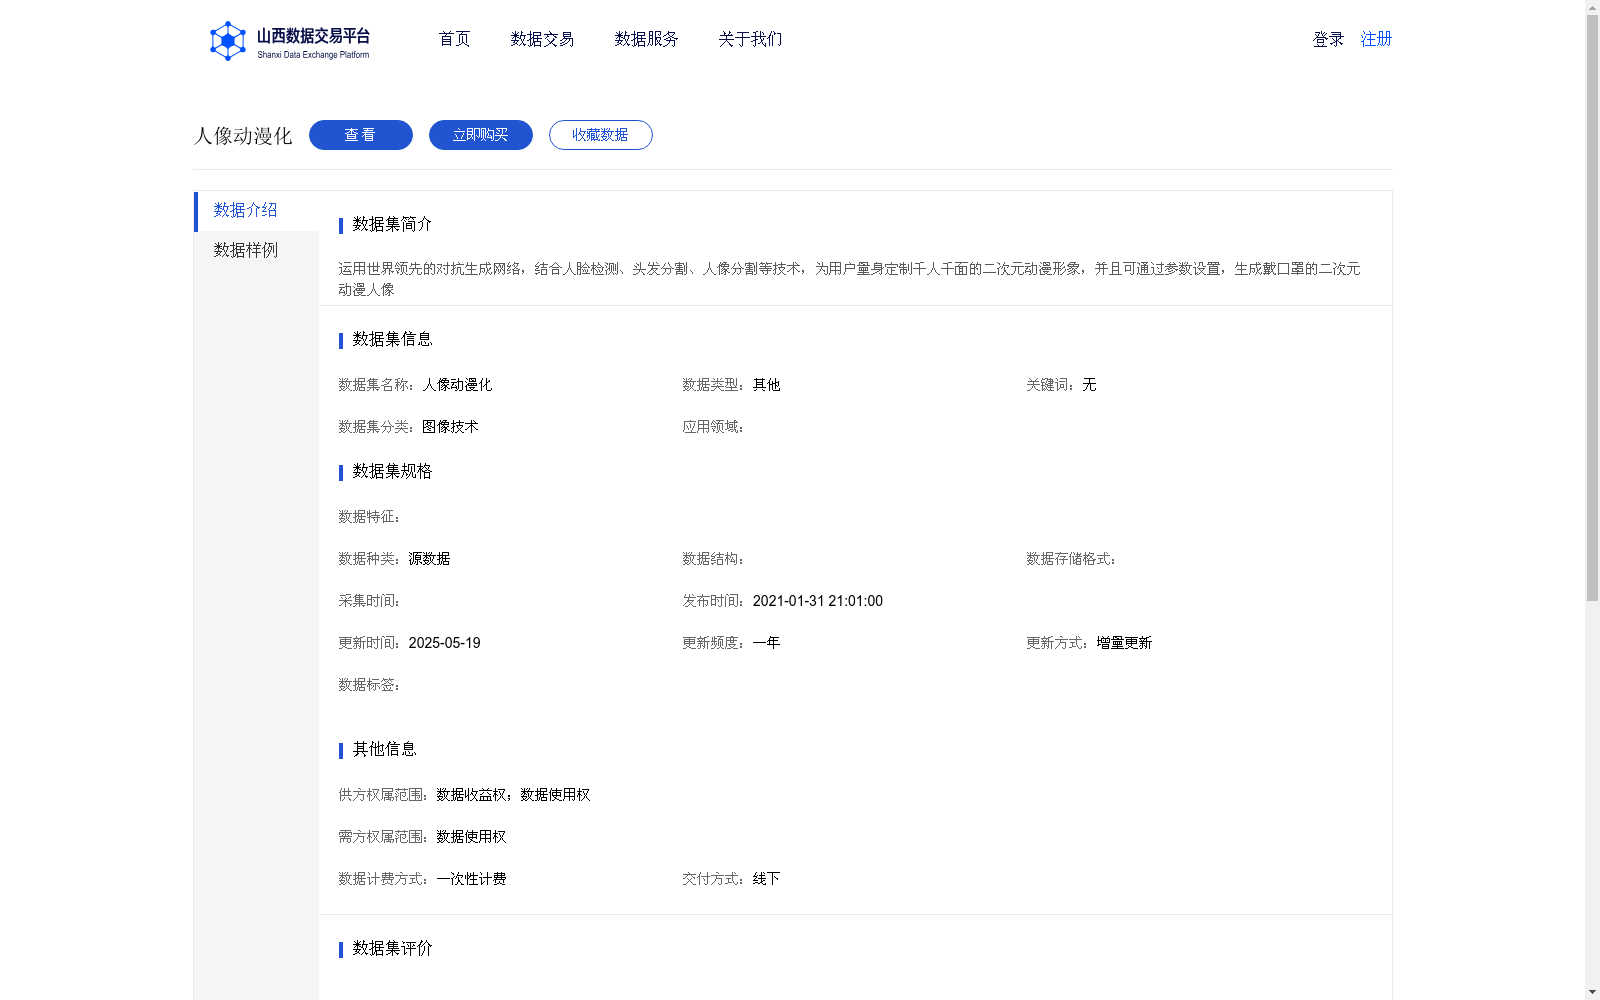Click the 数据集规格 section heading

pos(392,471)
